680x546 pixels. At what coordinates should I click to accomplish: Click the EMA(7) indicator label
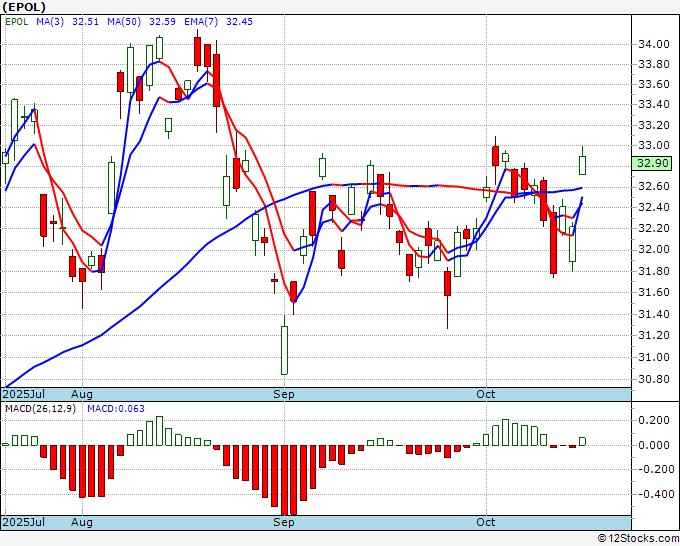(201, 22)
